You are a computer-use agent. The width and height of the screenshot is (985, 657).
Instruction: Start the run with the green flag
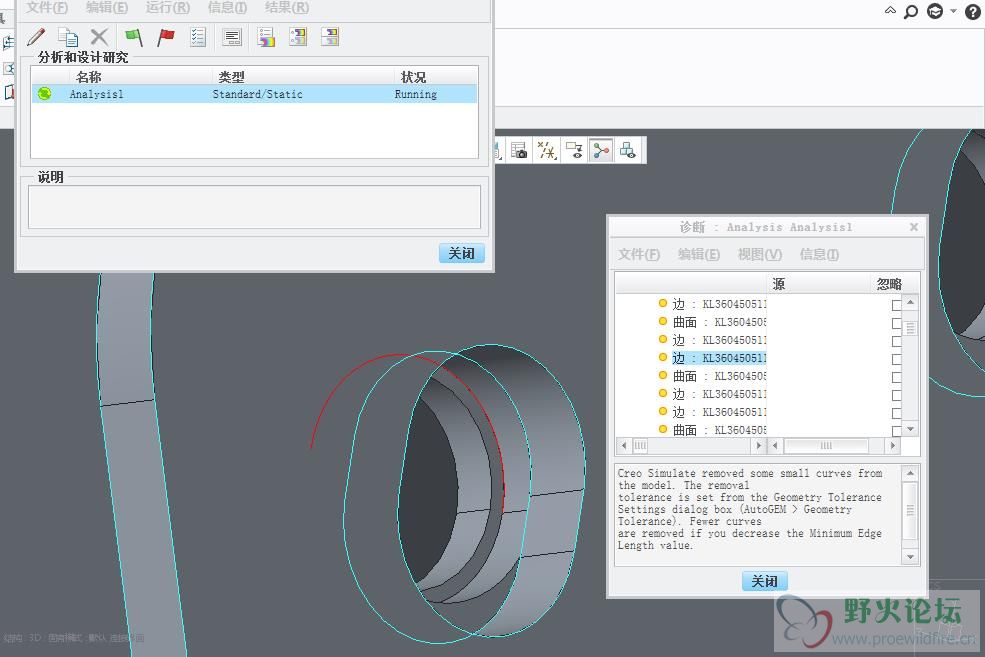pos(134,37)
